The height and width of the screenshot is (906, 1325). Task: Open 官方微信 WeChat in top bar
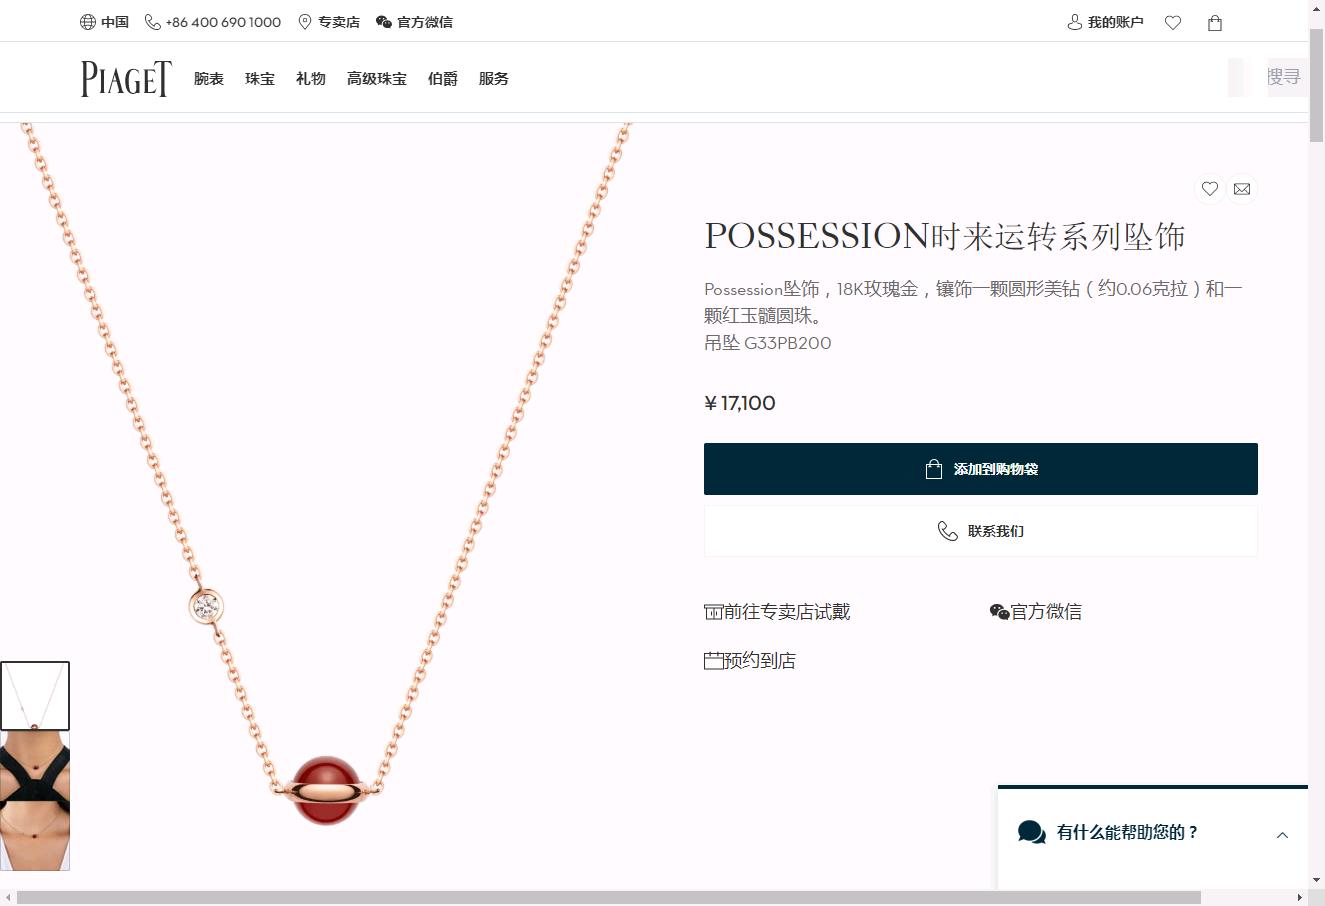[414, 22]
